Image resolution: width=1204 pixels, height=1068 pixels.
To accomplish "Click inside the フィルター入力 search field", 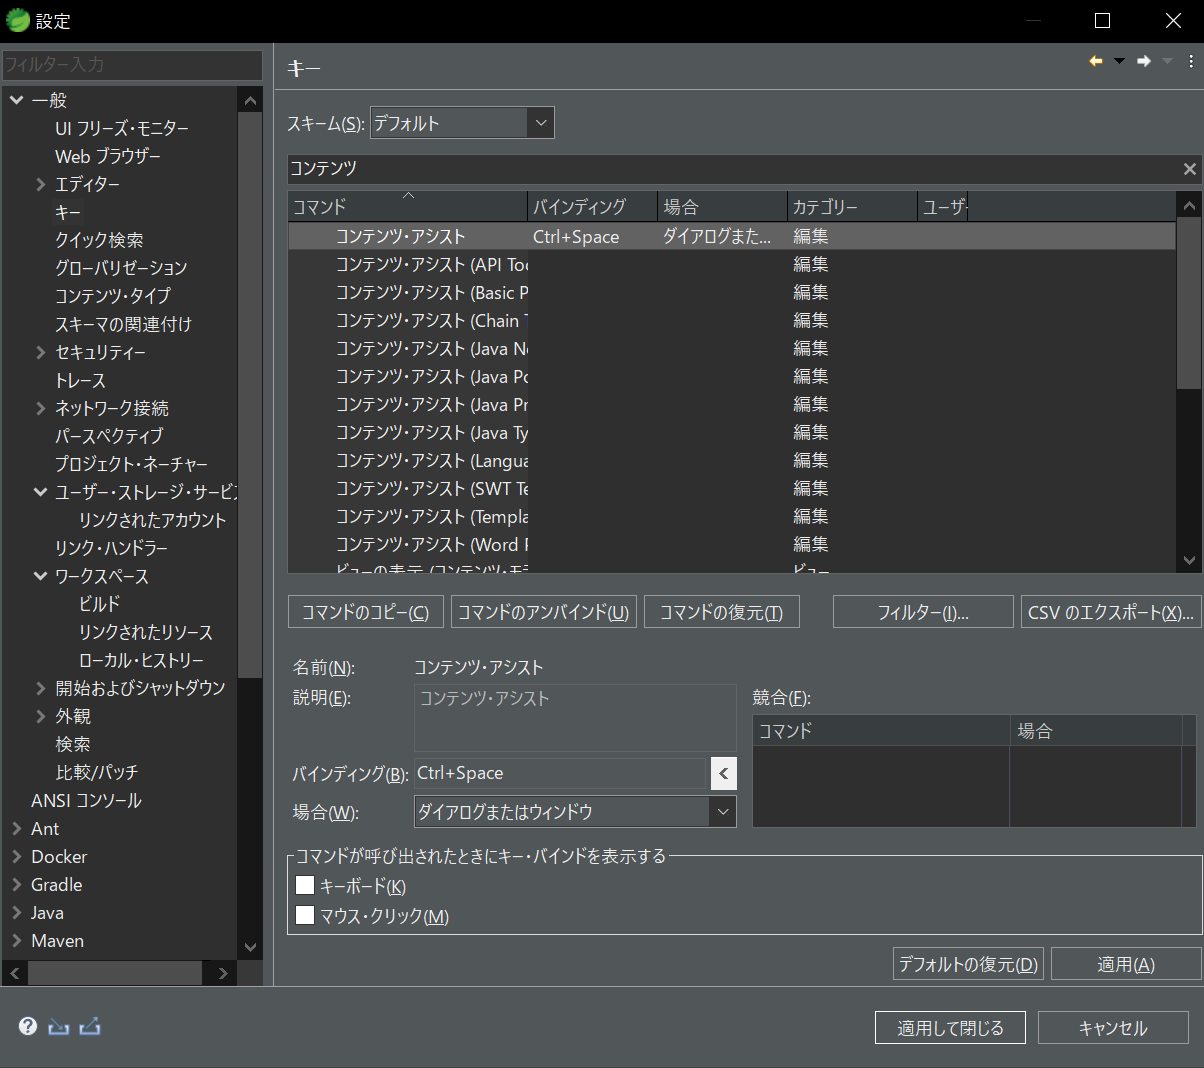I will tap(130, 65).
